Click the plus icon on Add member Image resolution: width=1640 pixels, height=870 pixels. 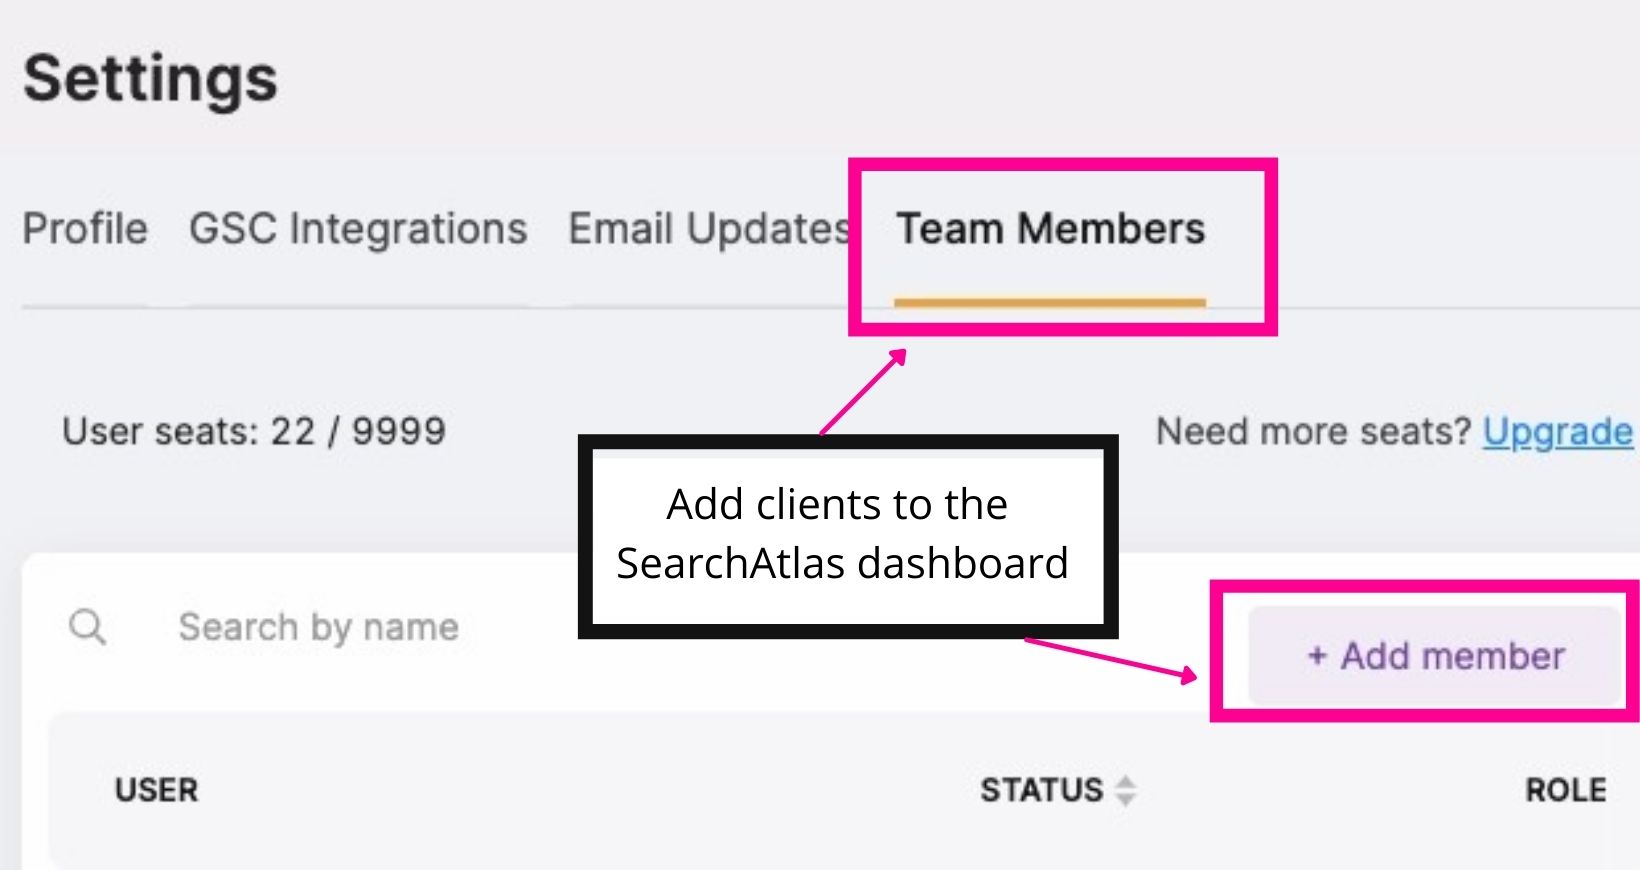pyautogui.click(x=1315, y=657)
